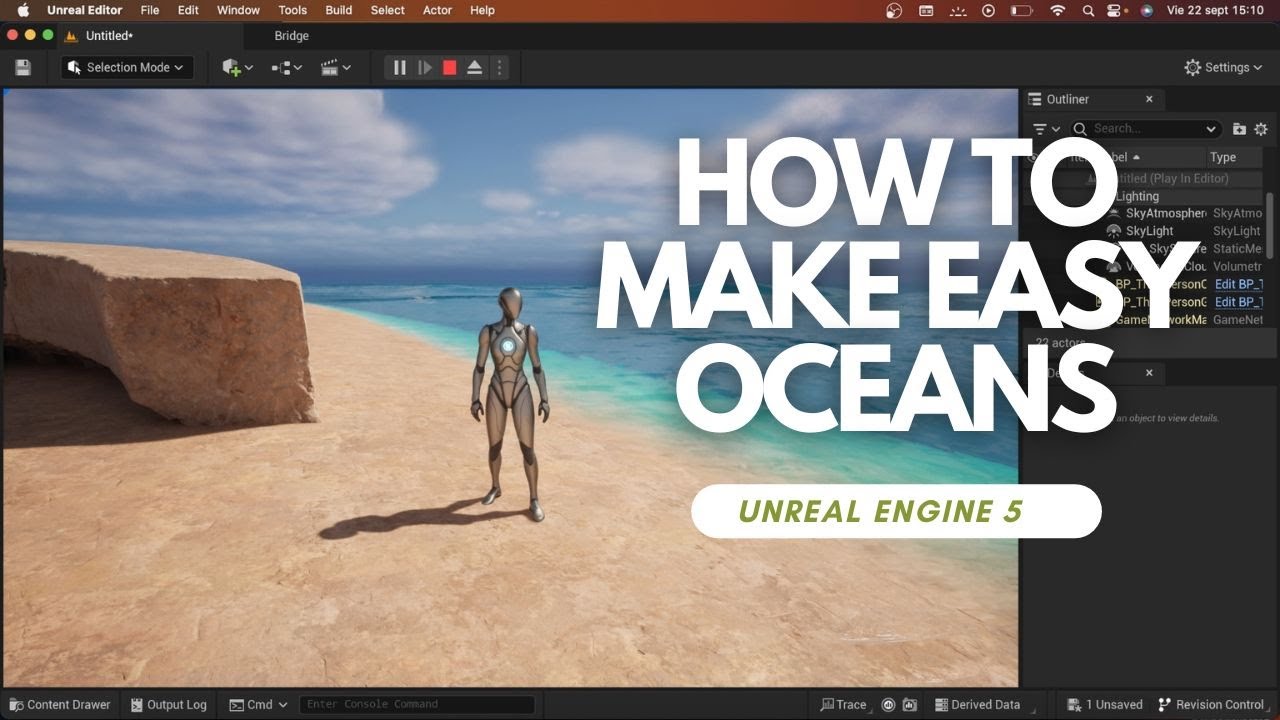Open the Help menu
Screen dimensions: 1280x720
[x=482, y=10]
